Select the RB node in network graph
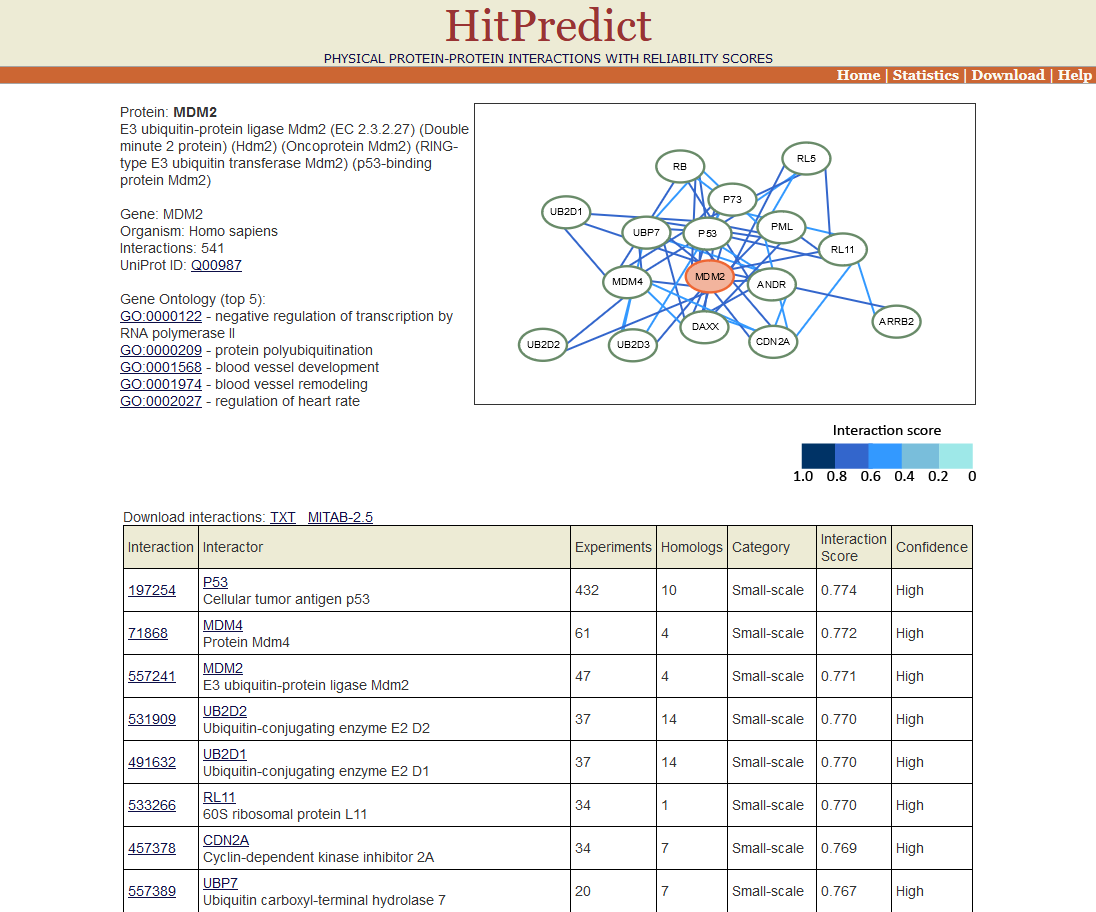Screen dimensions: 1096x912 pyautogui.click(x=679, y=166)
